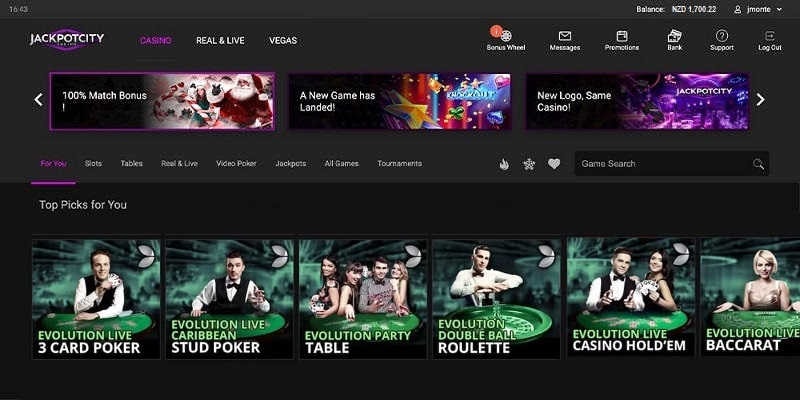Viewport: 800px width, 400px height.
Task: Open the Promotions icon
Action: [621, 36]
